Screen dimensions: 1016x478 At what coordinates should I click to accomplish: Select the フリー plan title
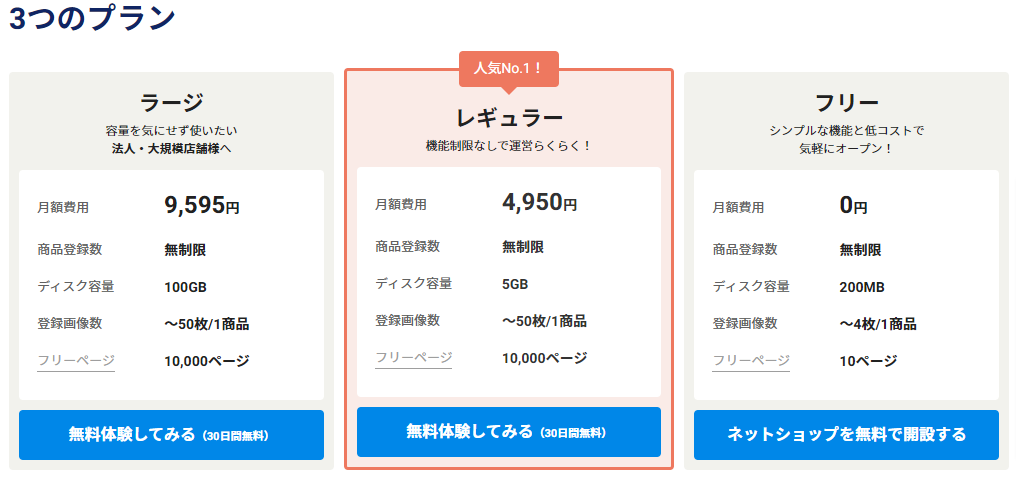(x=846, y=102)
